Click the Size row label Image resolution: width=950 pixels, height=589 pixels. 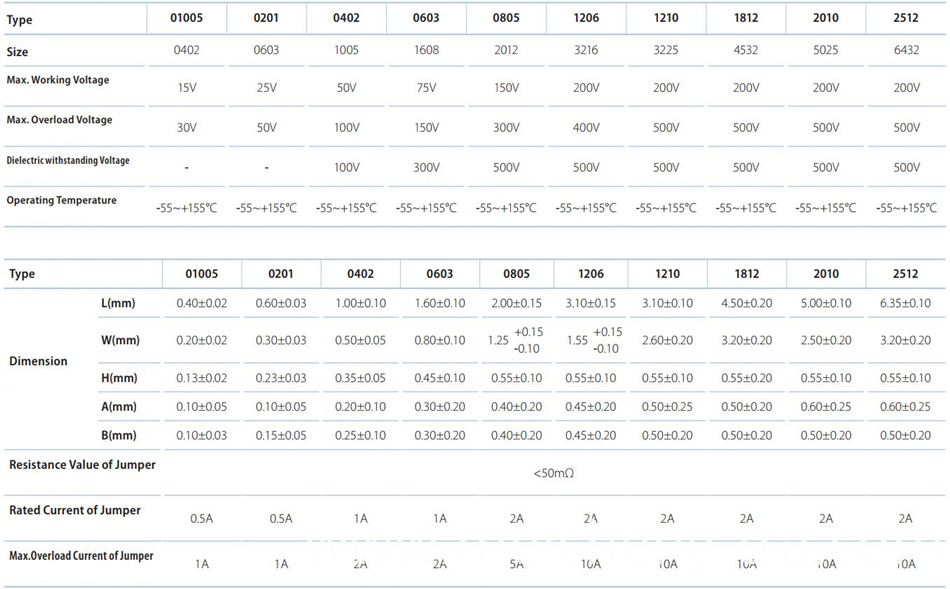(x=17, y=52)
